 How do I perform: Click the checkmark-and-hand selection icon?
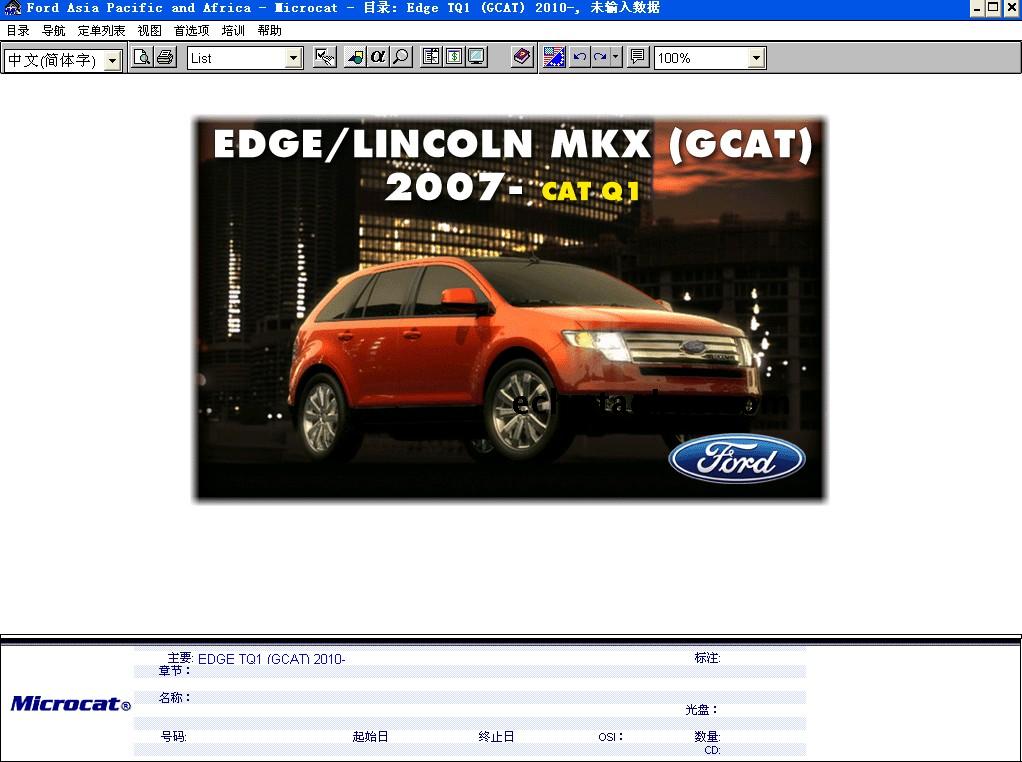(x=324, y=57)
